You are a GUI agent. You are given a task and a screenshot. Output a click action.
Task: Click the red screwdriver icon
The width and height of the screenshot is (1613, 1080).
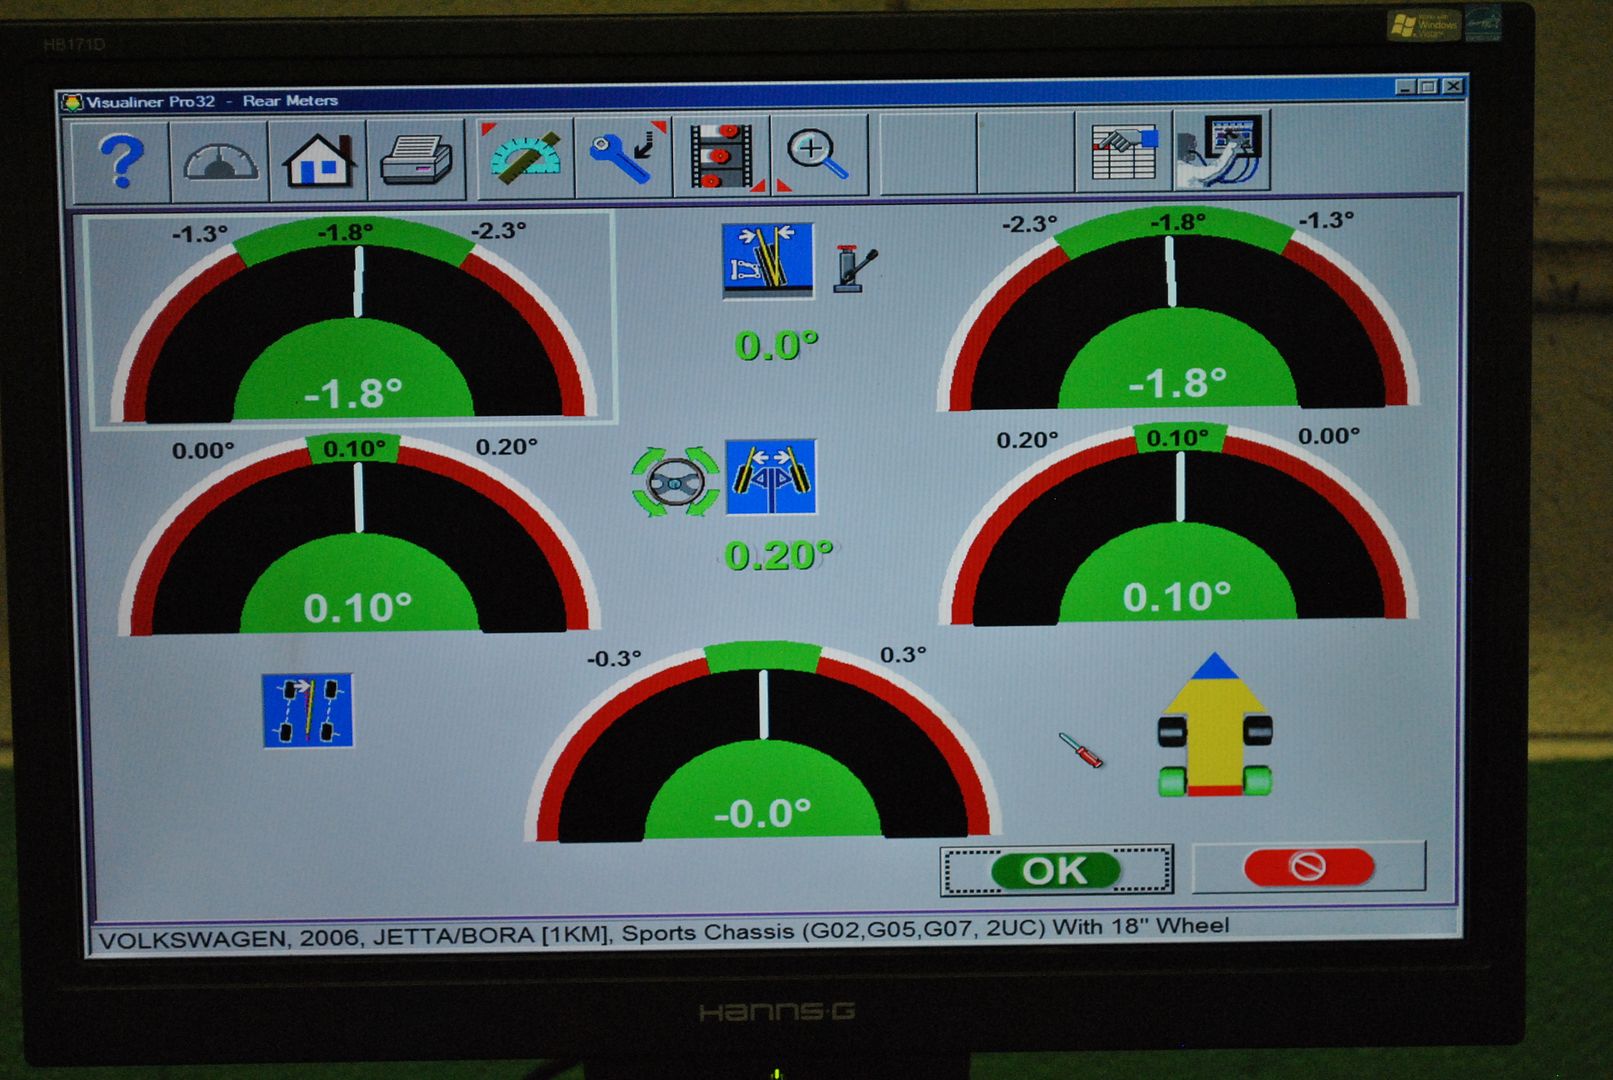pos(1081,750)
